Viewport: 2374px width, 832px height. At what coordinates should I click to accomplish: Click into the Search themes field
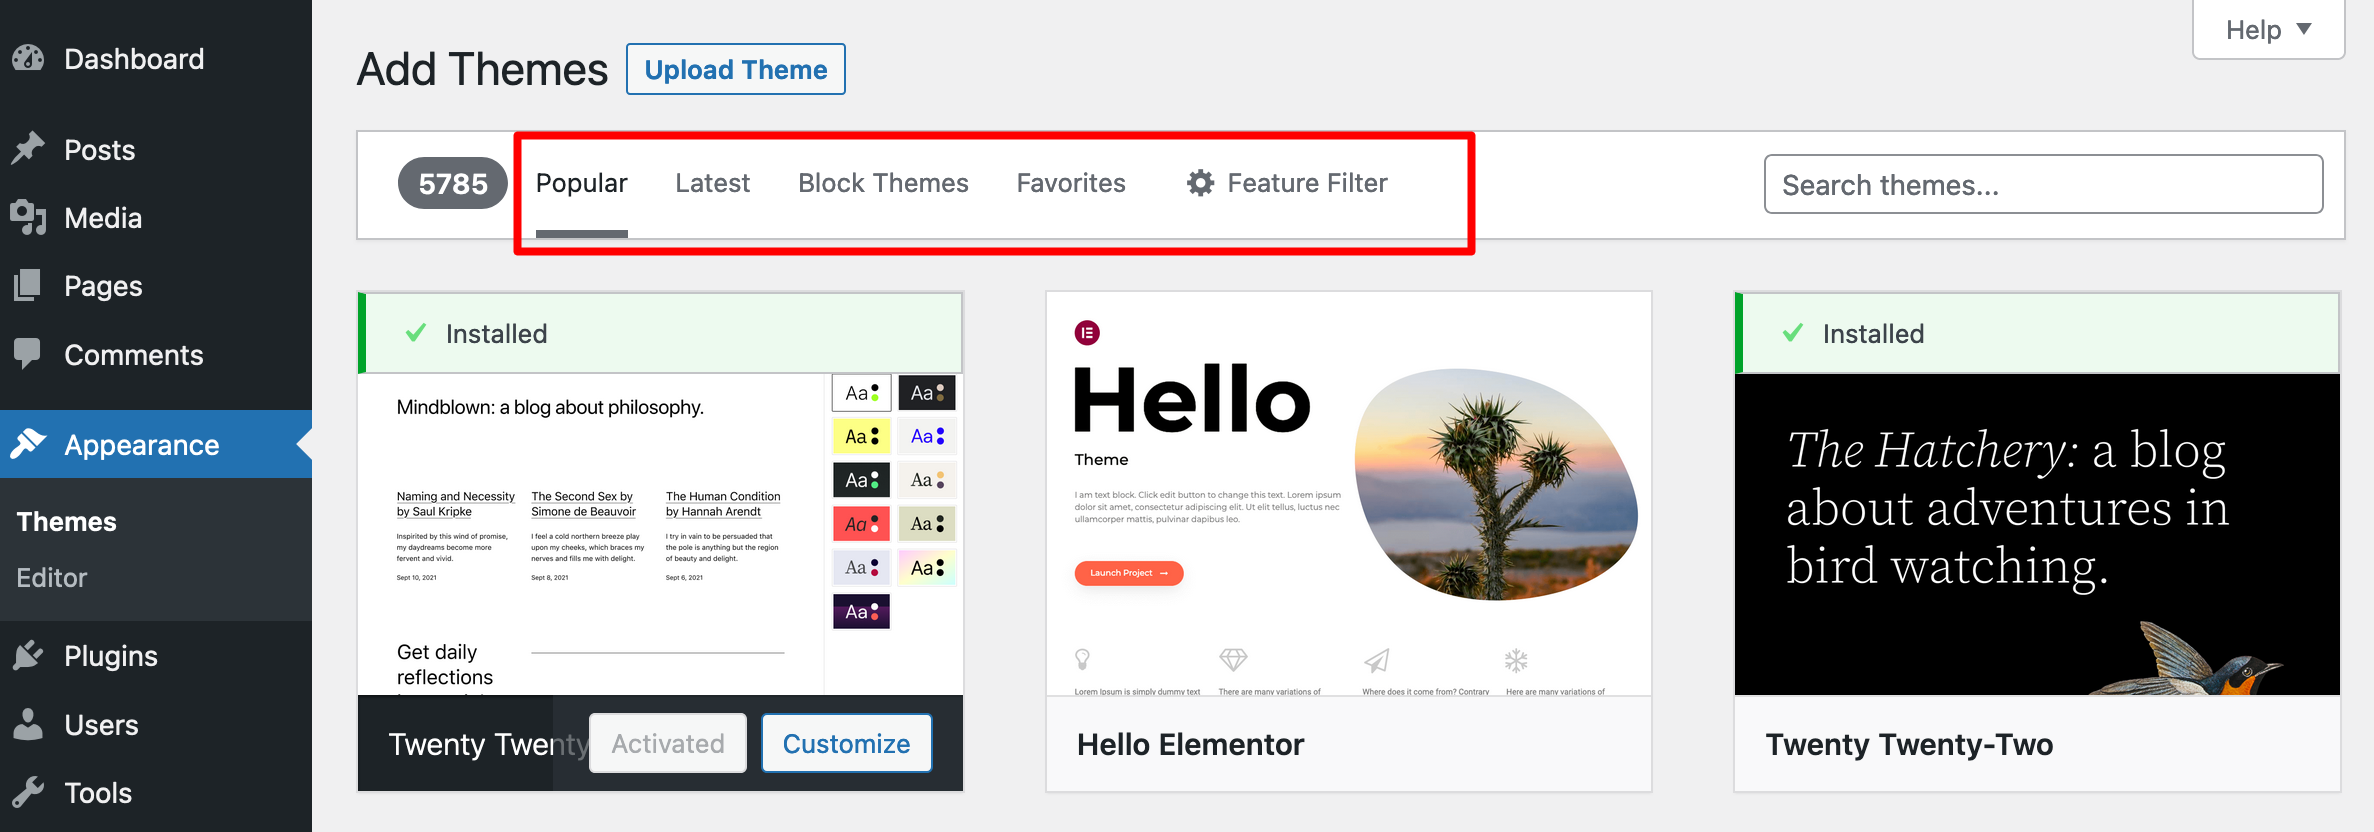click(x=2043, y=184)
